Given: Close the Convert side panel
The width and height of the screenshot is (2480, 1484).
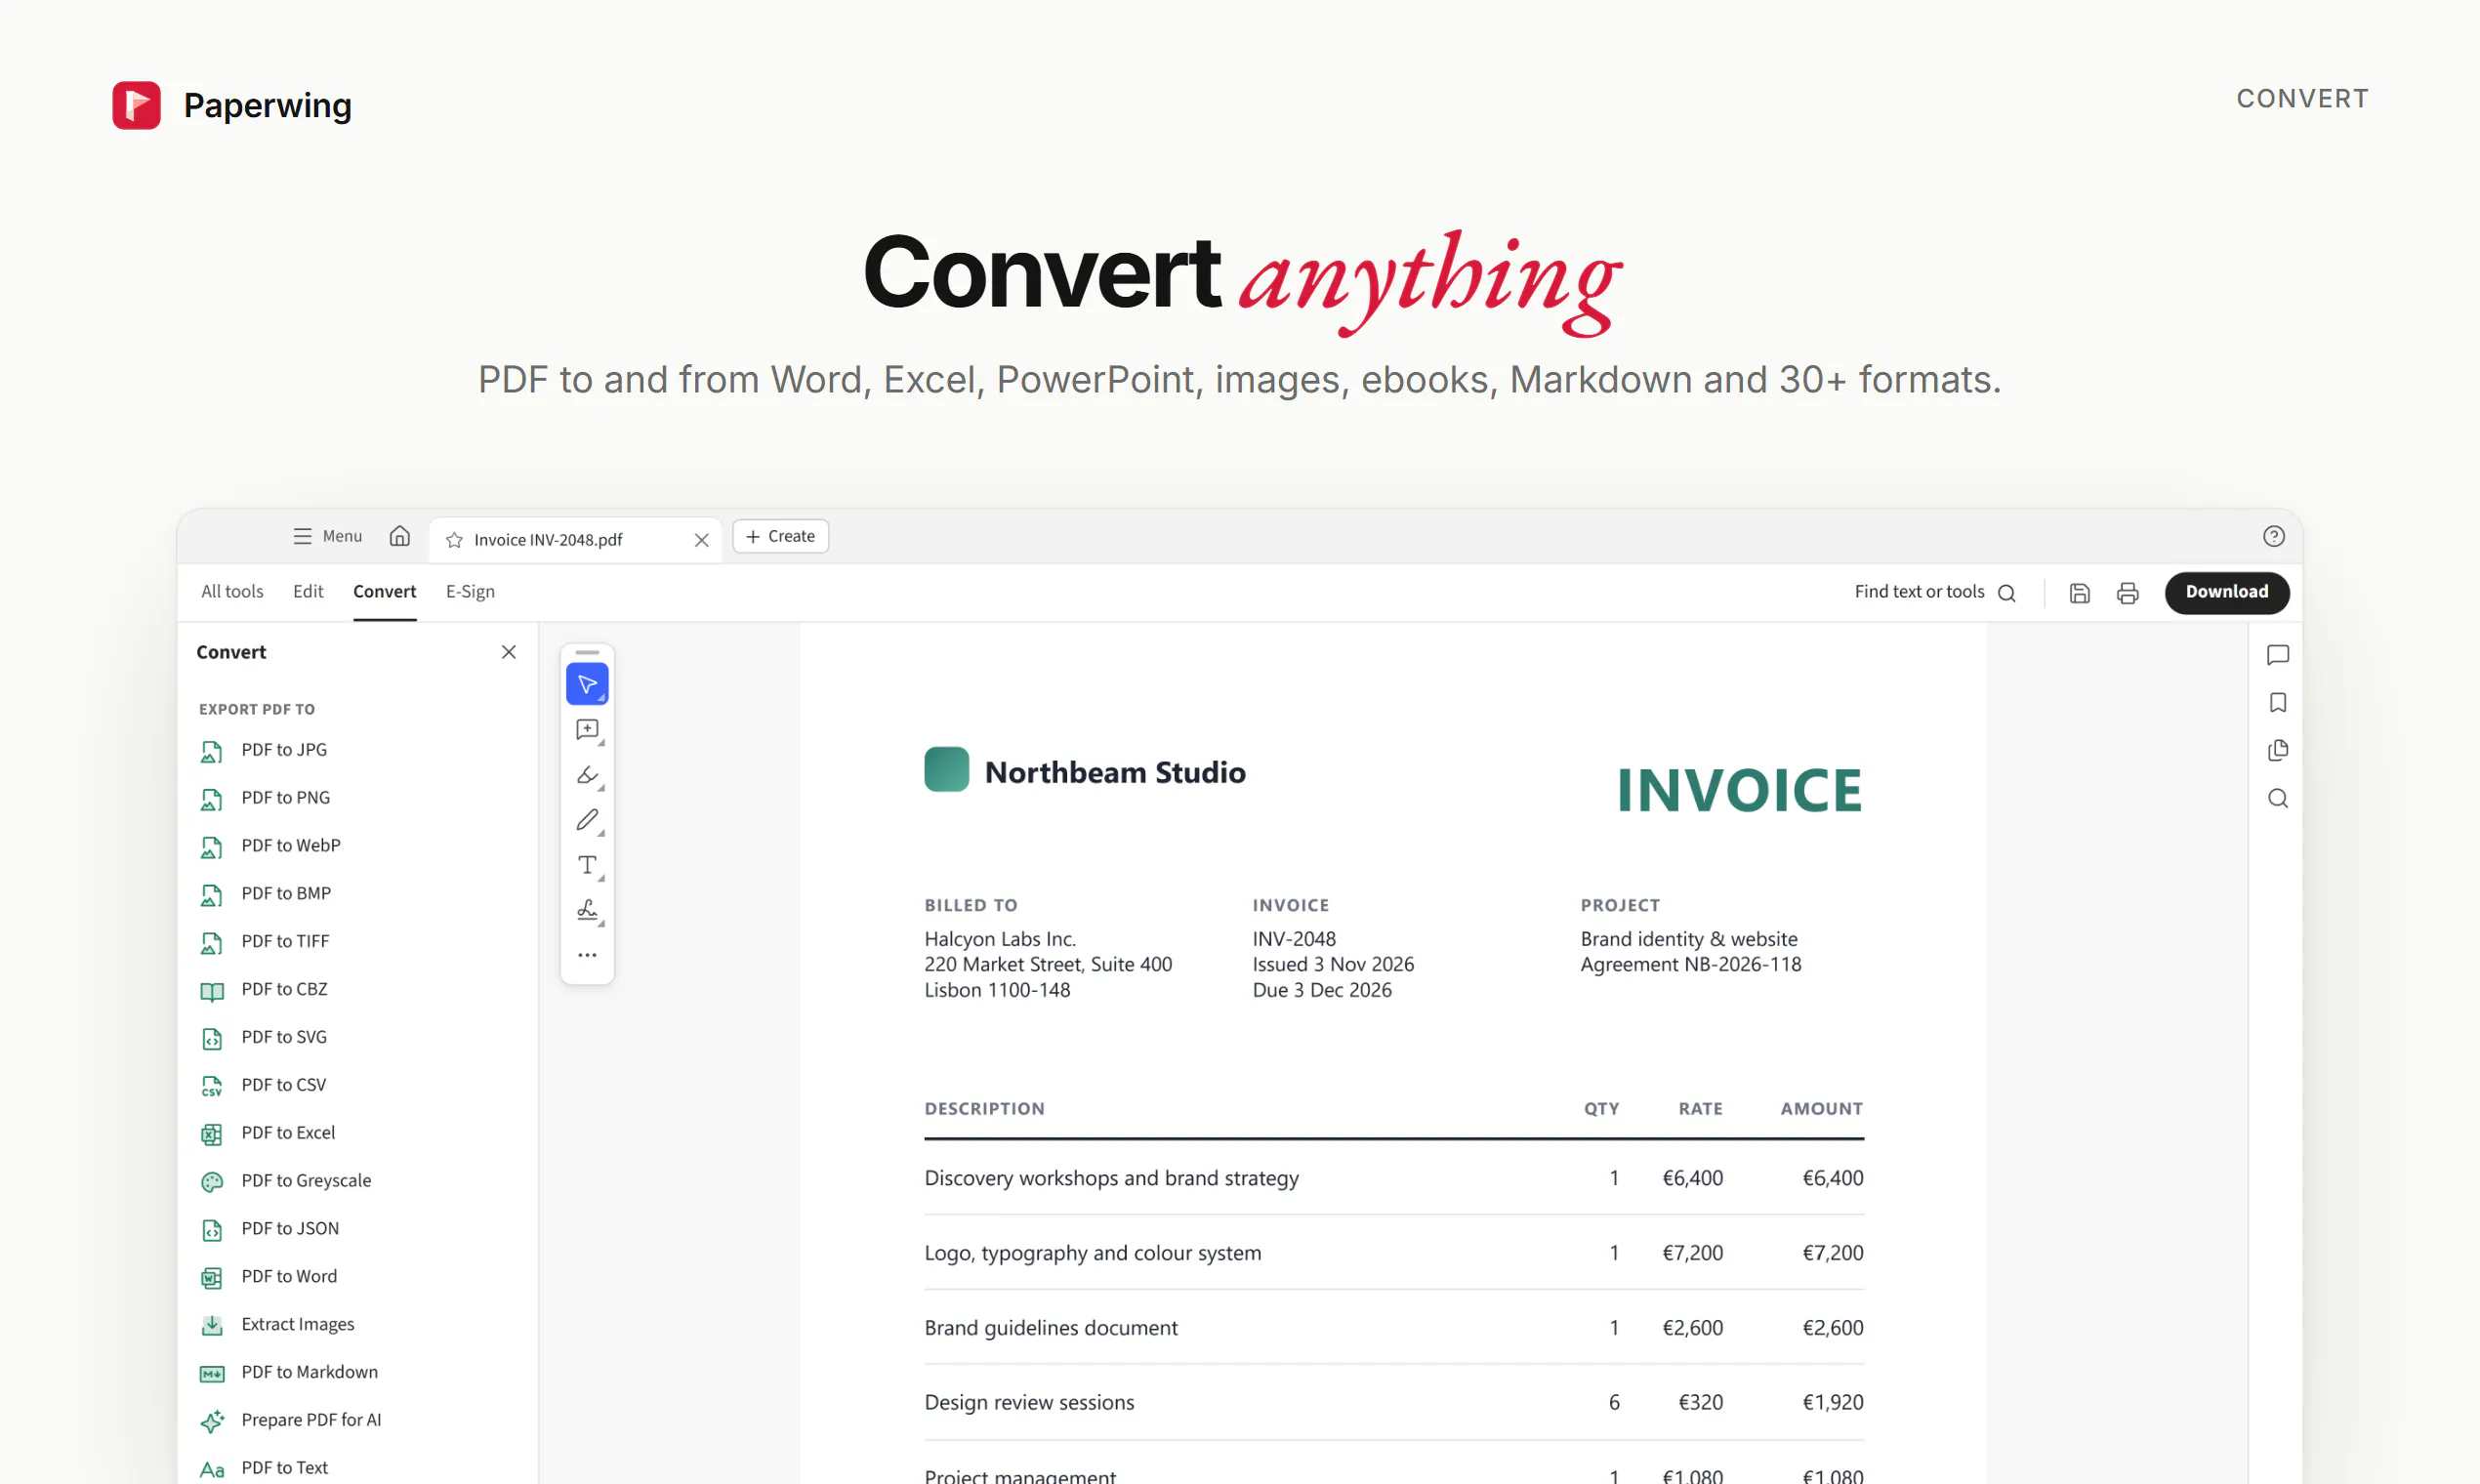Looking at the screenshot, I should pos(508,652).
